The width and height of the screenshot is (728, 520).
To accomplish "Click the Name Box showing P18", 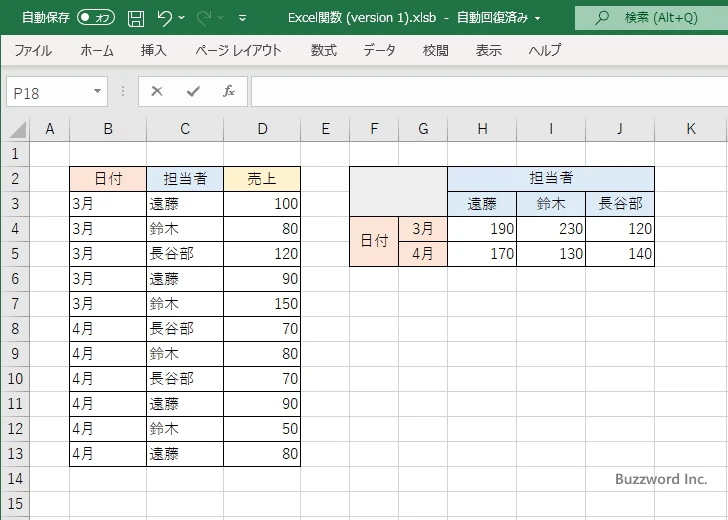I will 49,92.
